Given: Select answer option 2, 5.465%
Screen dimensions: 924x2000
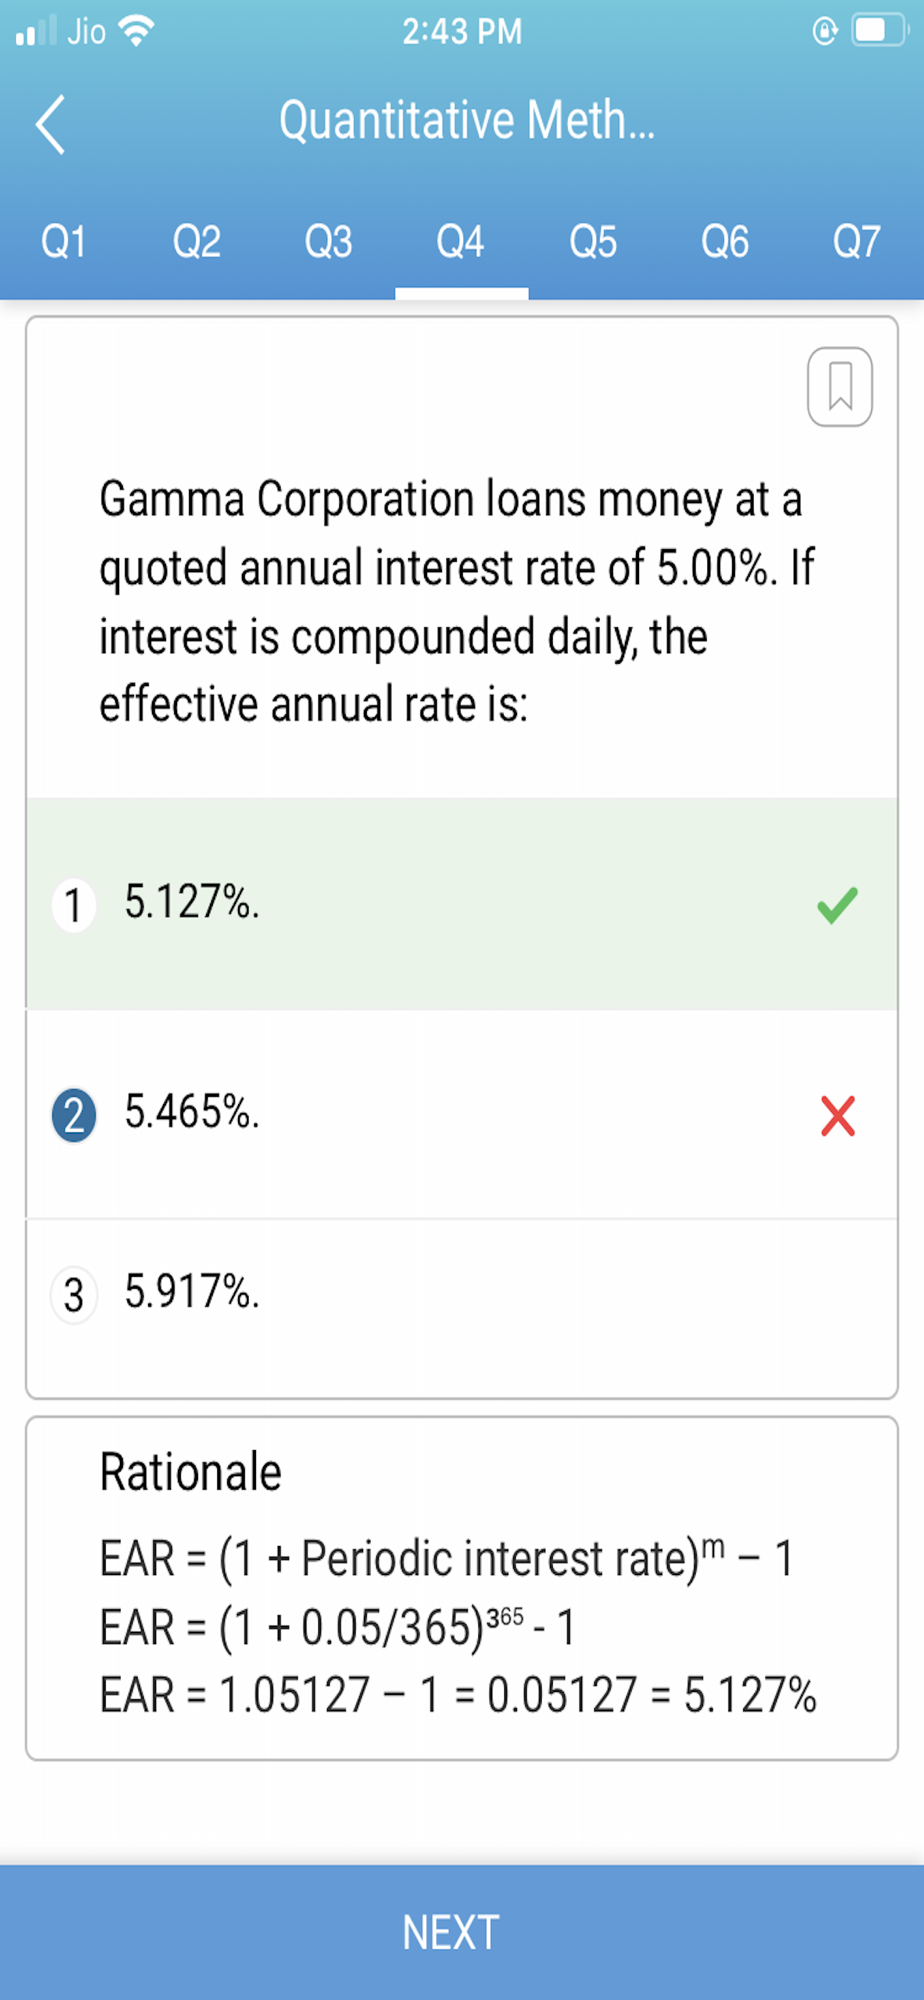Looking at the screenshot, I should pyautogui.click(x=461, y=1114).
